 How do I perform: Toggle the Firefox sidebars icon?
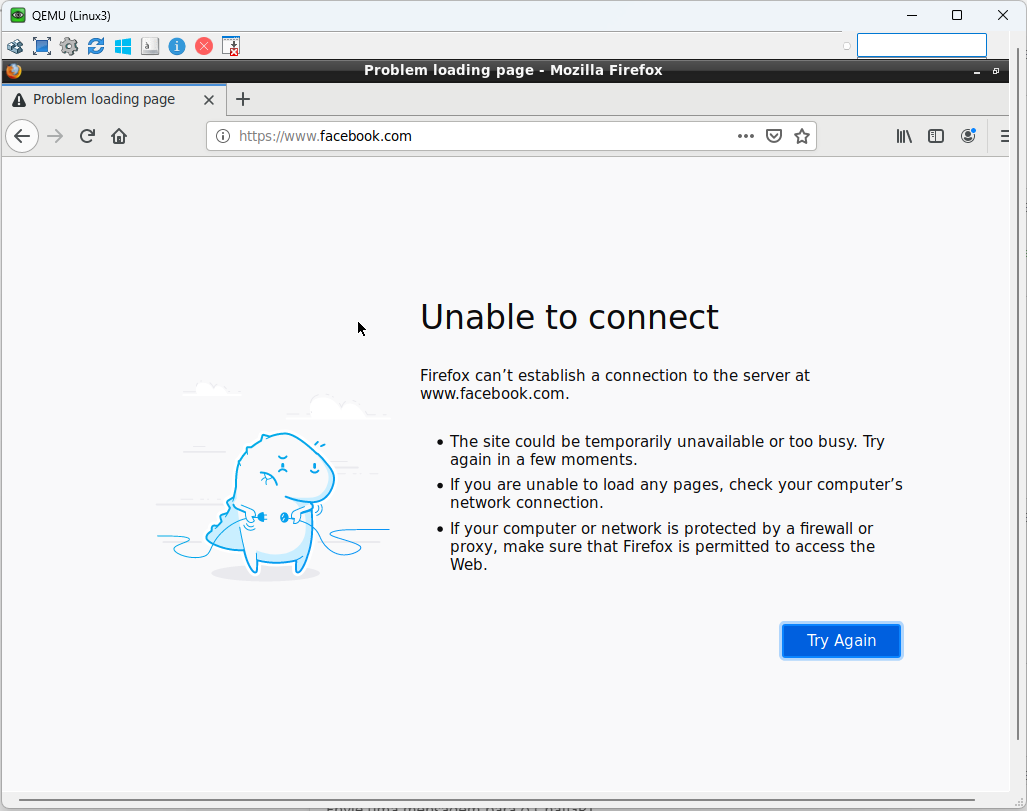click(x=936, y=136)
